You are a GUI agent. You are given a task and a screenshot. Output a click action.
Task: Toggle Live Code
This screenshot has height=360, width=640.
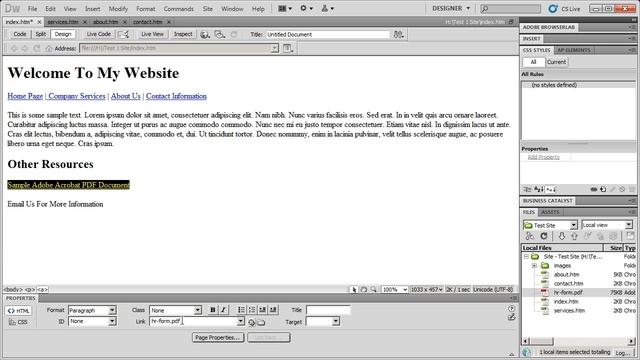pyautogui.click(x=98, y=34)
